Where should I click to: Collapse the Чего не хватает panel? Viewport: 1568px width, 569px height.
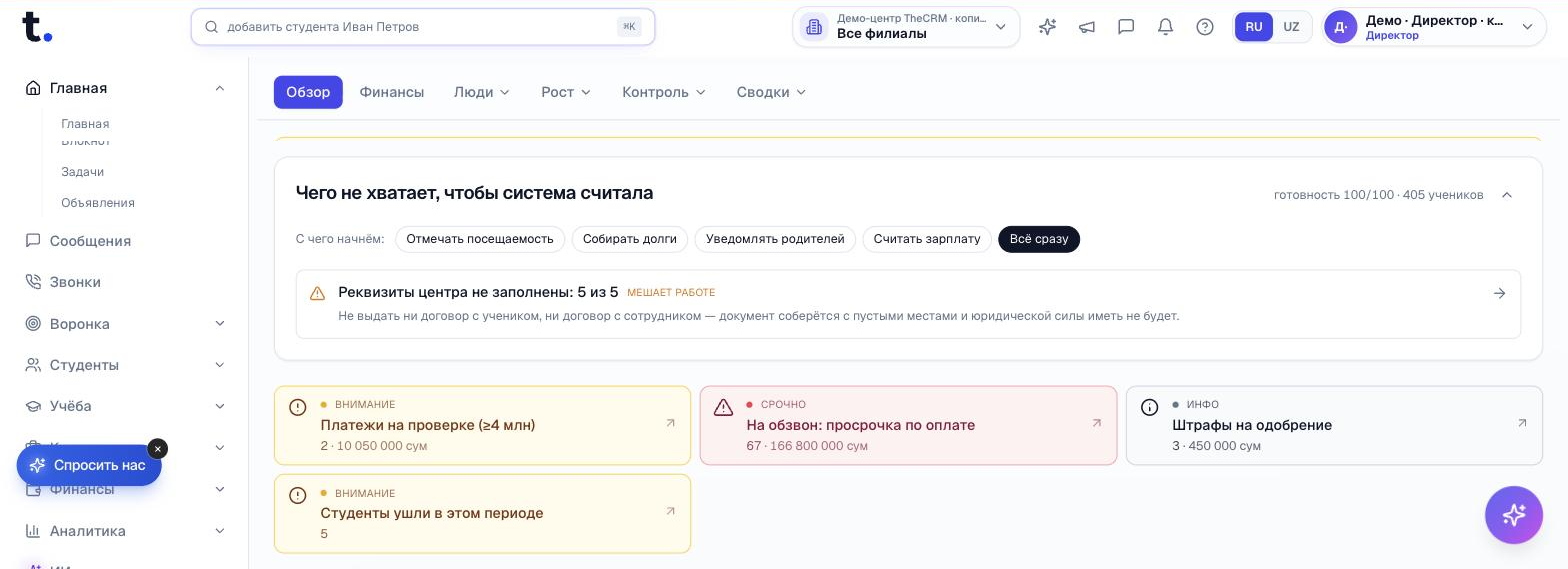(x=1507, y=195)
